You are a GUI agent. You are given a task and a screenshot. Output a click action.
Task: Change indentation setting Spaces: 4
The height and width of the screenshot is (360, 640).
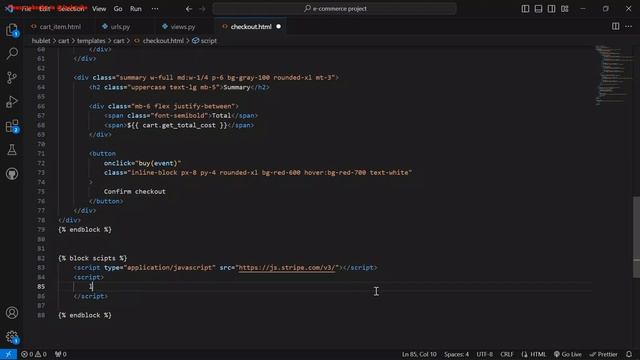tap(456, 354)
